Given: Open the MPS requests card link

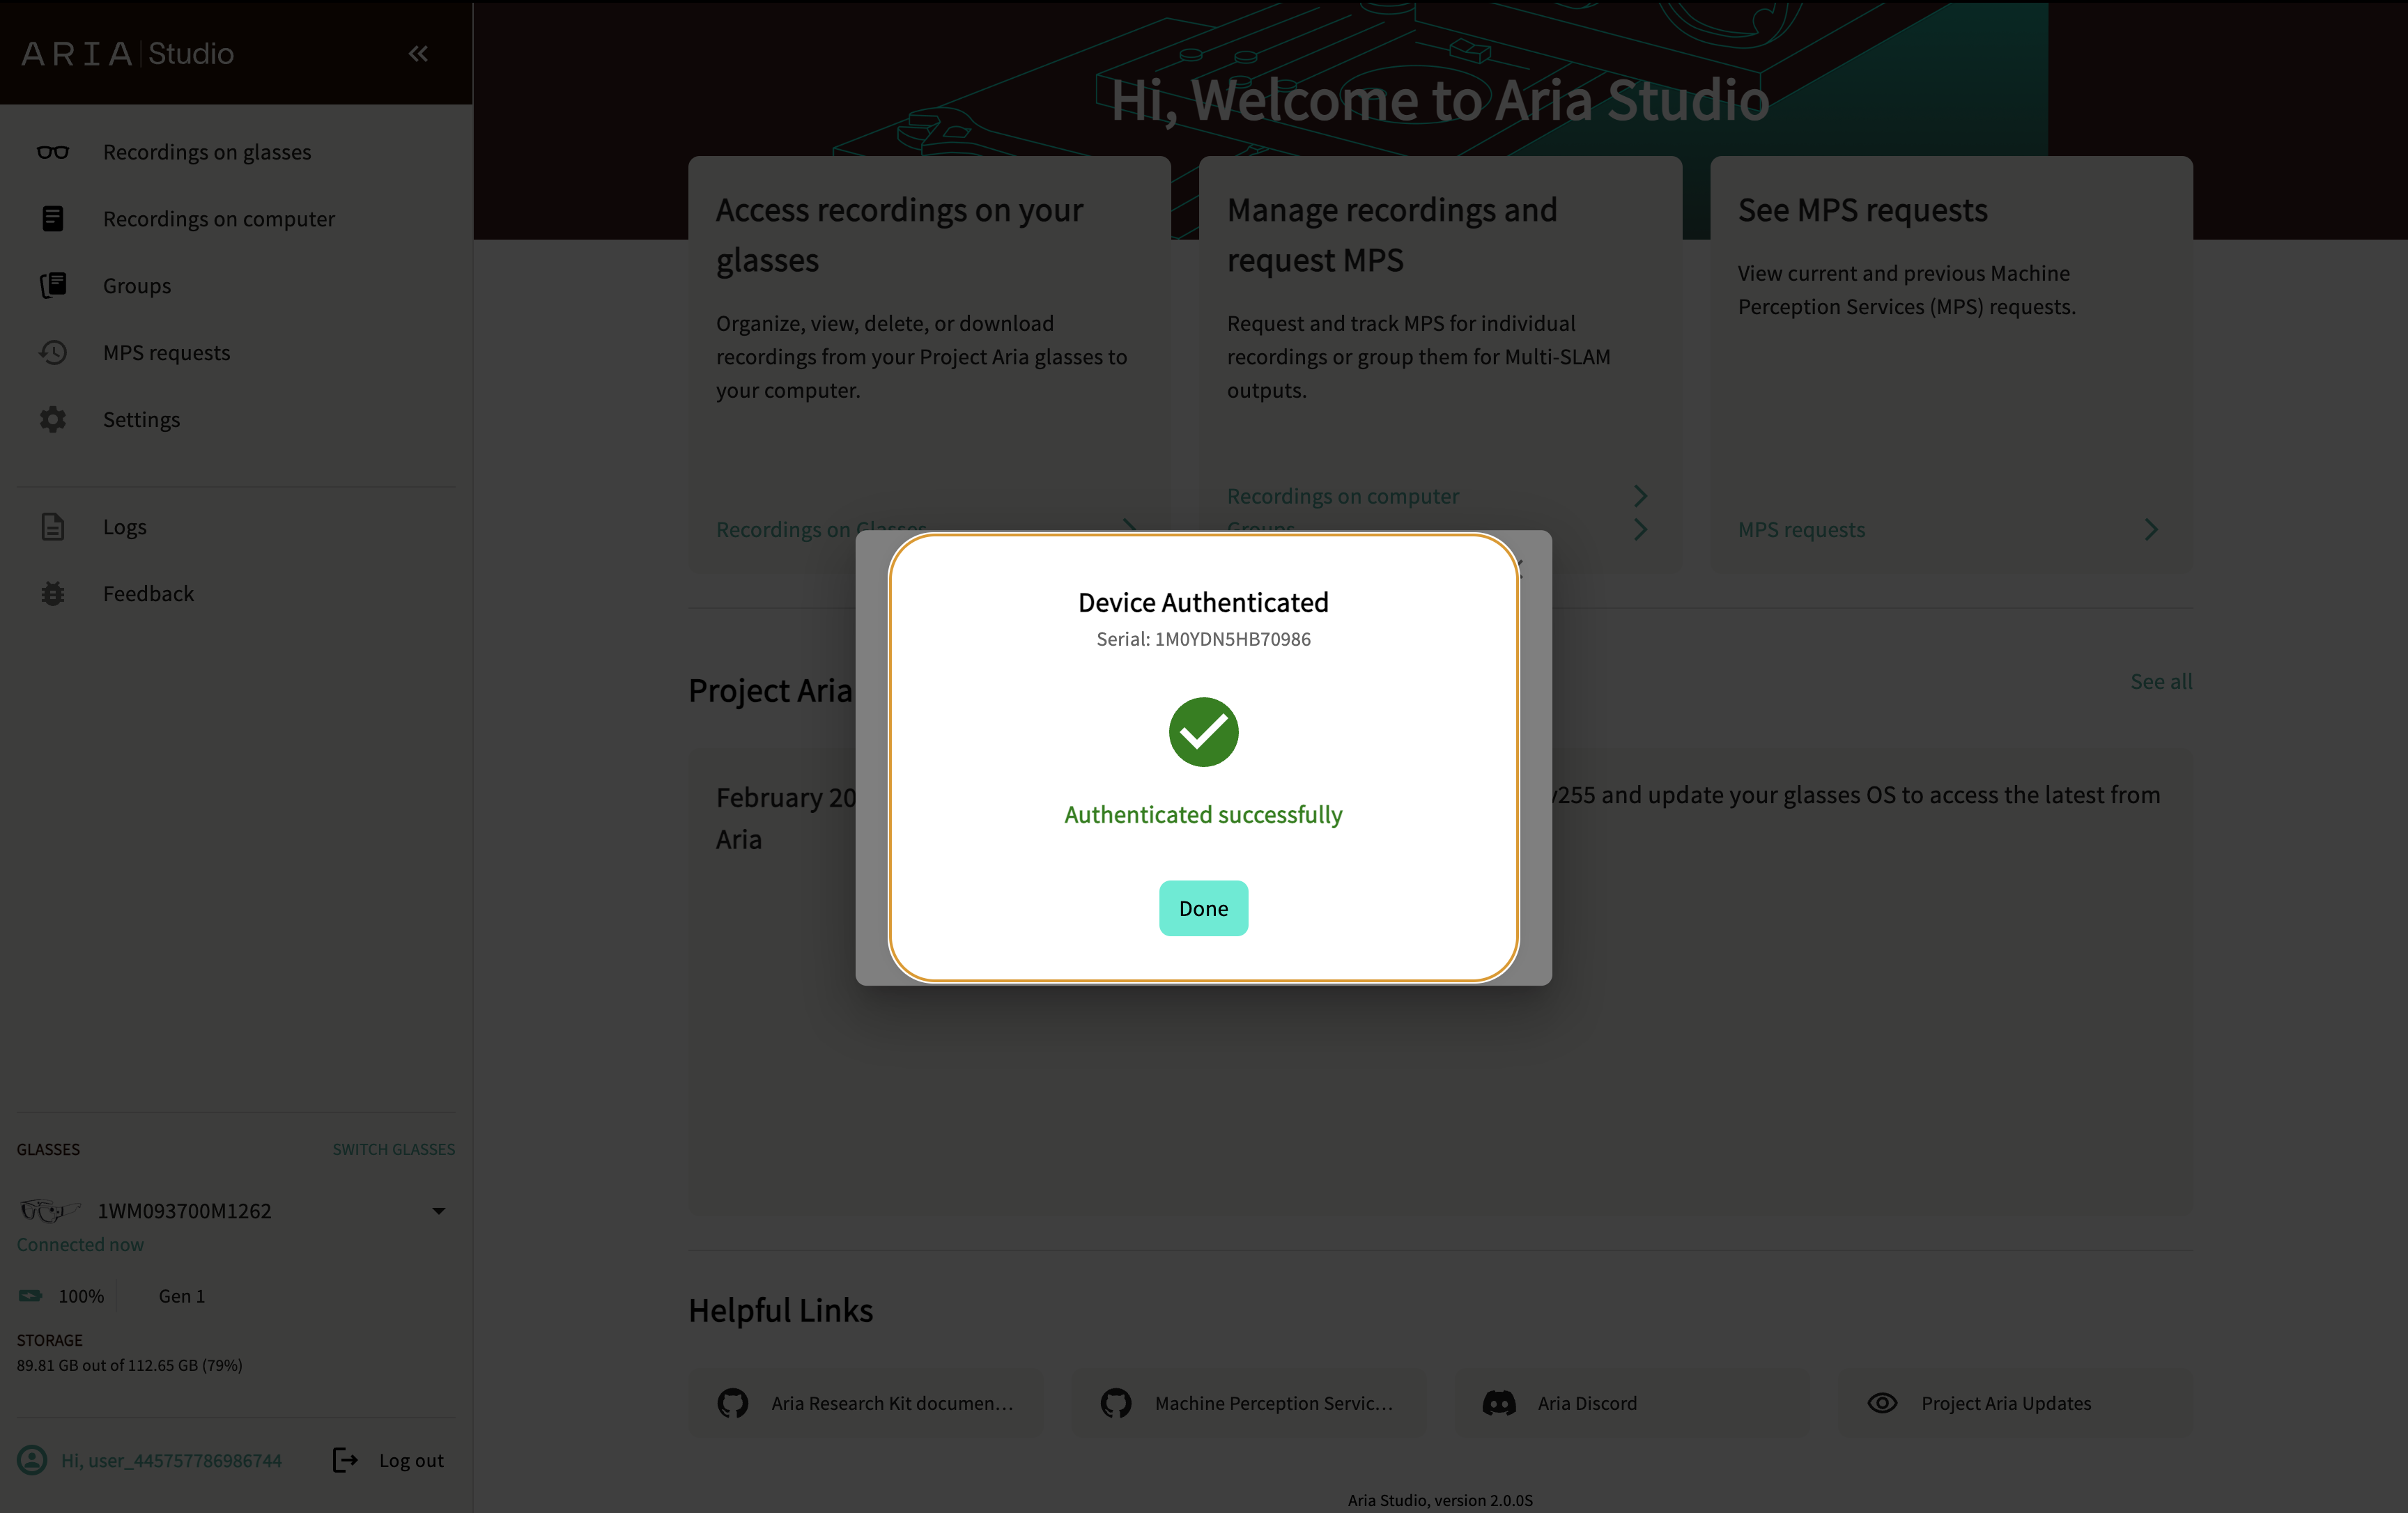Looking at the screenshot, I should point(1801,530).
